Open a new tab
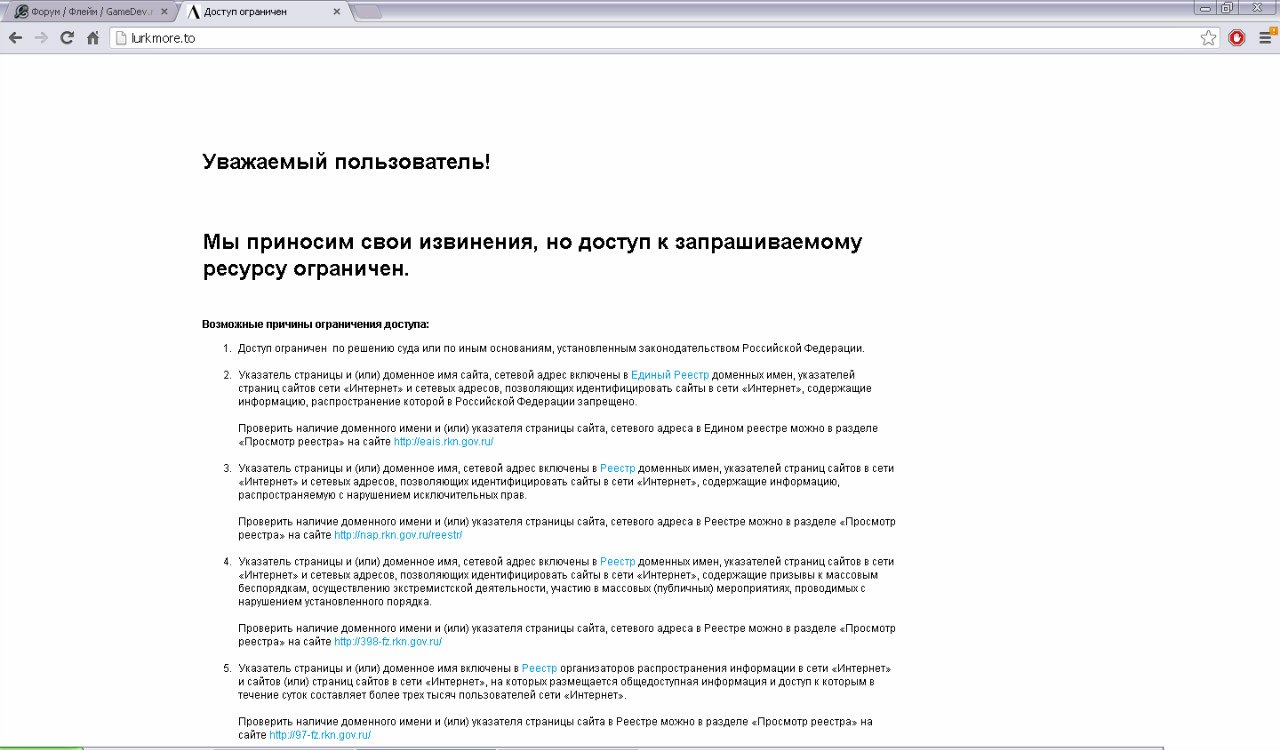The image size is (1280, 750). 367,12
